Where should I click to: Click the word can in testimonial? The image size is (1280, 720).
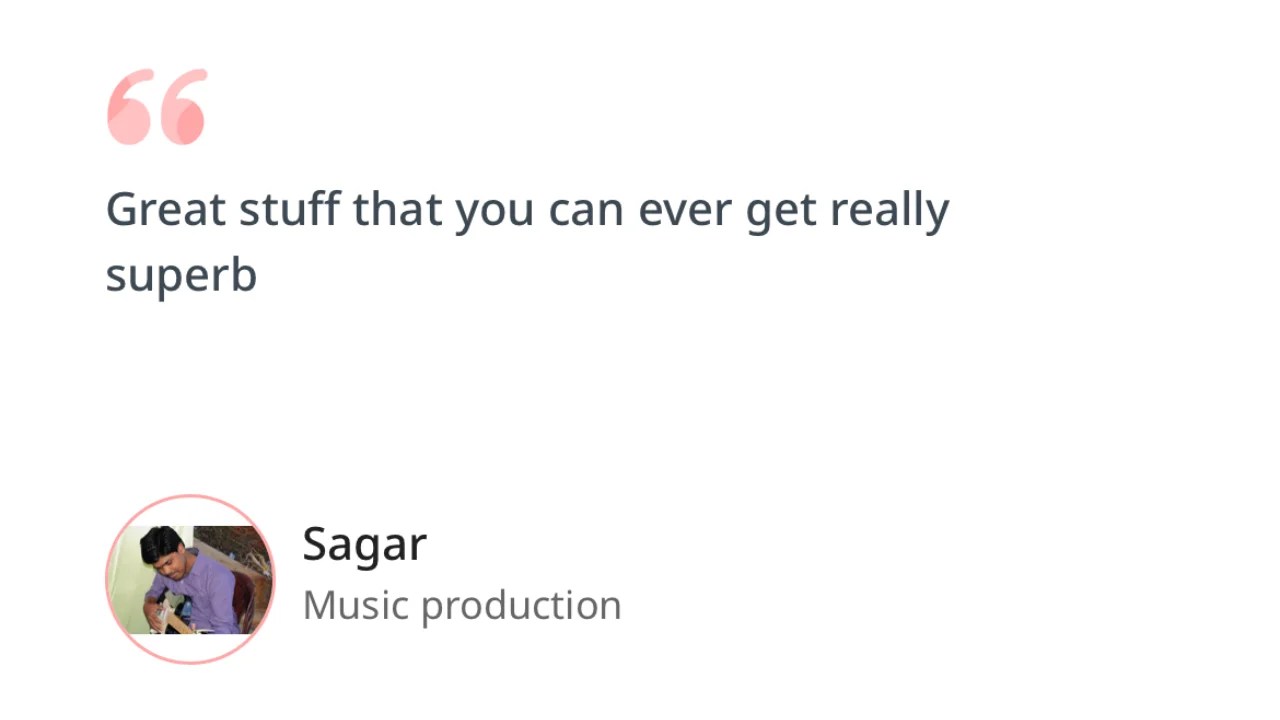click(587, 213)
